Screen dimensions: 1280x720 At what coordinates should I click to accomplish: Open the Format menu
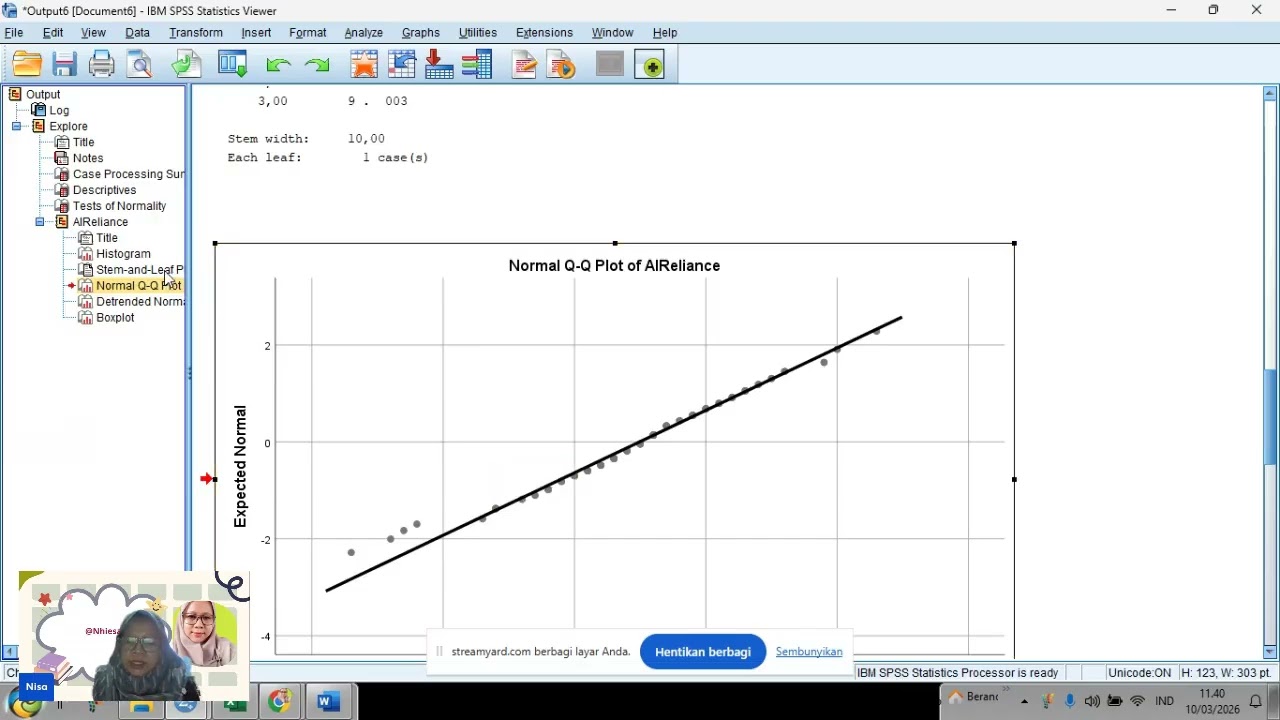coord(308,33)
